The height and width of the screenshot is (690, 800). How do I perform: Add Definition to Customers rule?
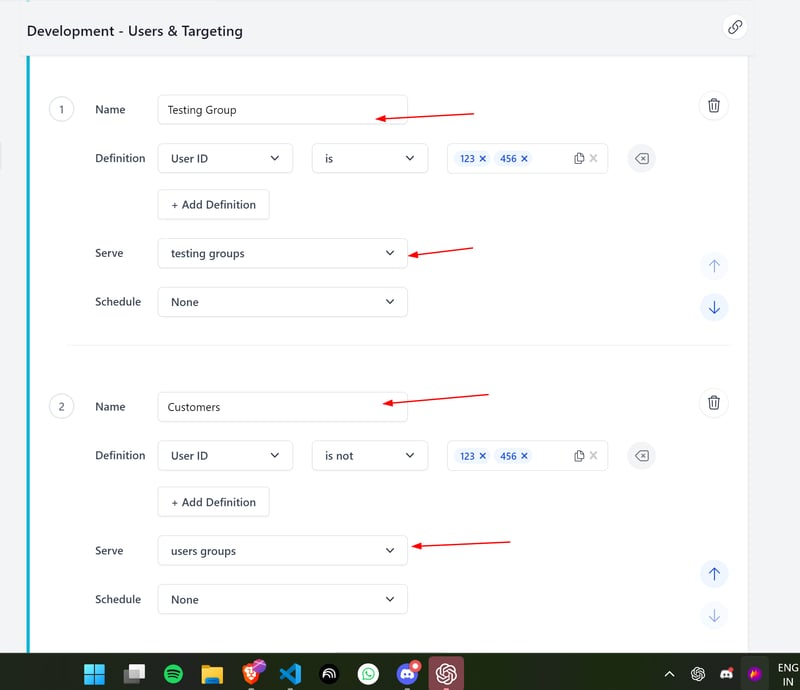(213, 502)
